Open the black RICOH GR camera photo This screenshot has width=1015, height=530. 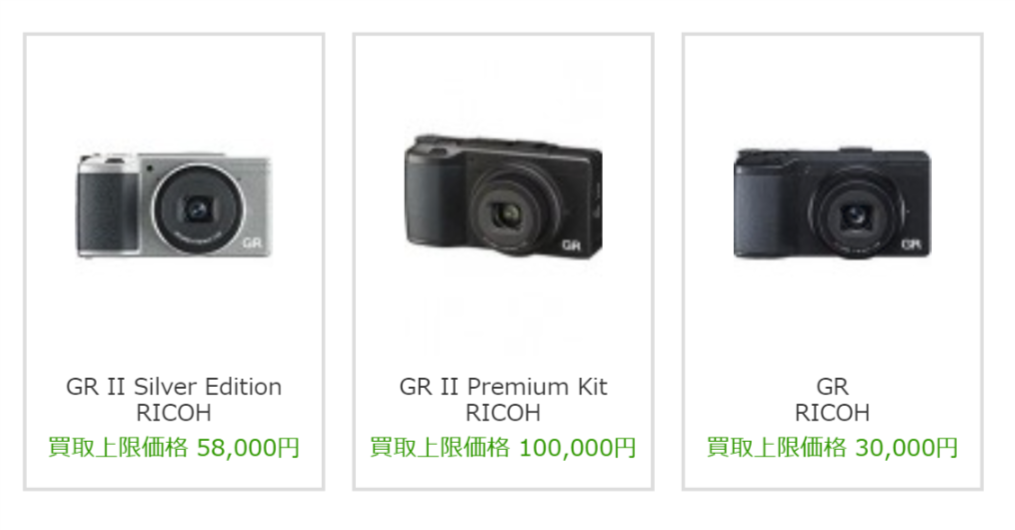832,203
